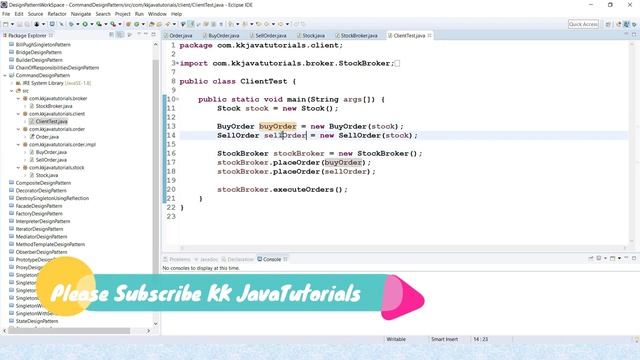
Task: Open the Coverage run toolbar icon
Action: [99, 24]
